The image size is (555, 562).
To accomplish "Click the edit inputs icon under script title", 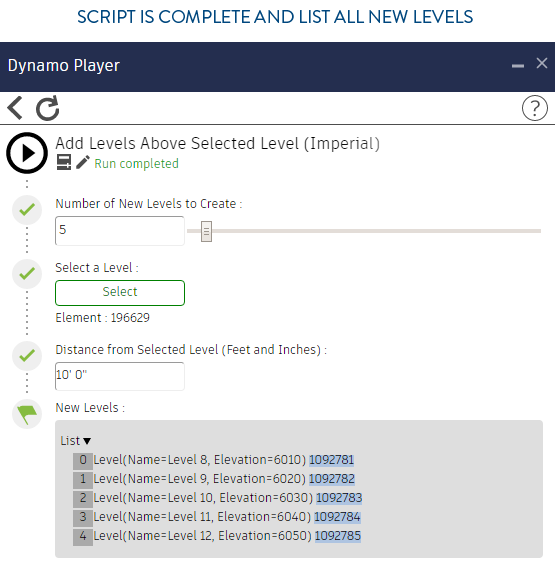I will (x=64, y=162).
